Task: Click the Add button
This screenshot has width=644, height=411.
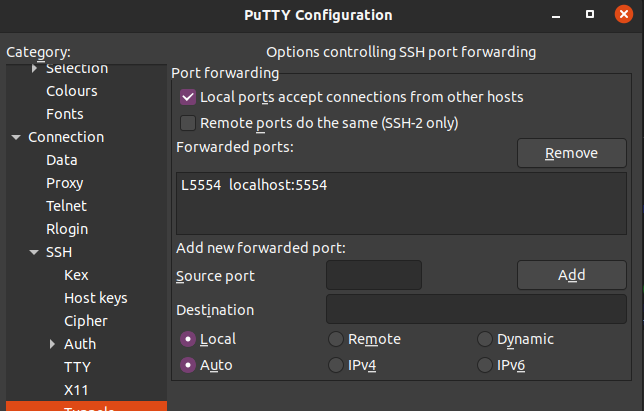Action: [572, 275]
